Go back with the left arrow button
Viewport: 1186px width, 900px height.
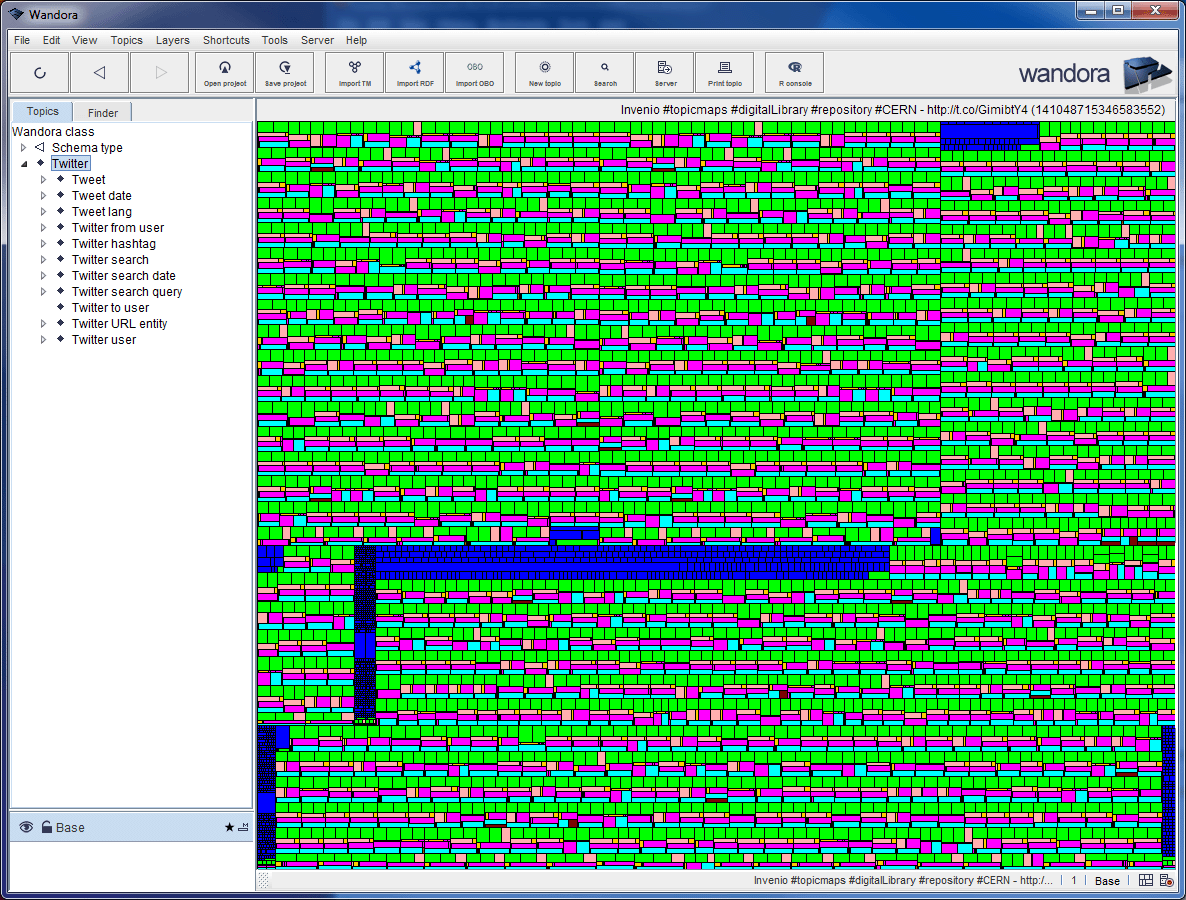click(x=99, y=72)
